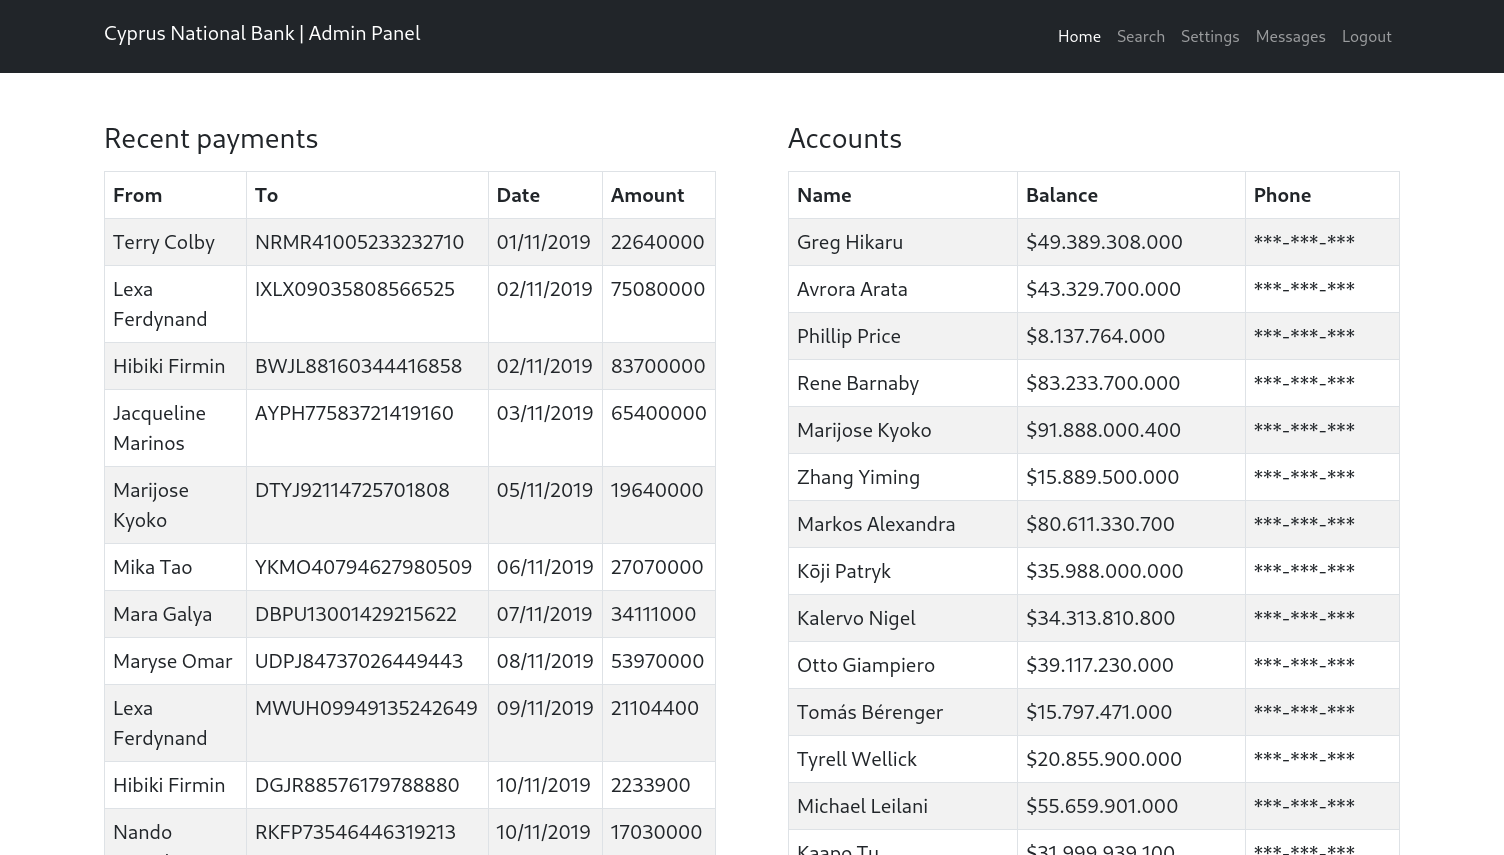
Task: Select account RKFP73546446319213
Action: 355,832
